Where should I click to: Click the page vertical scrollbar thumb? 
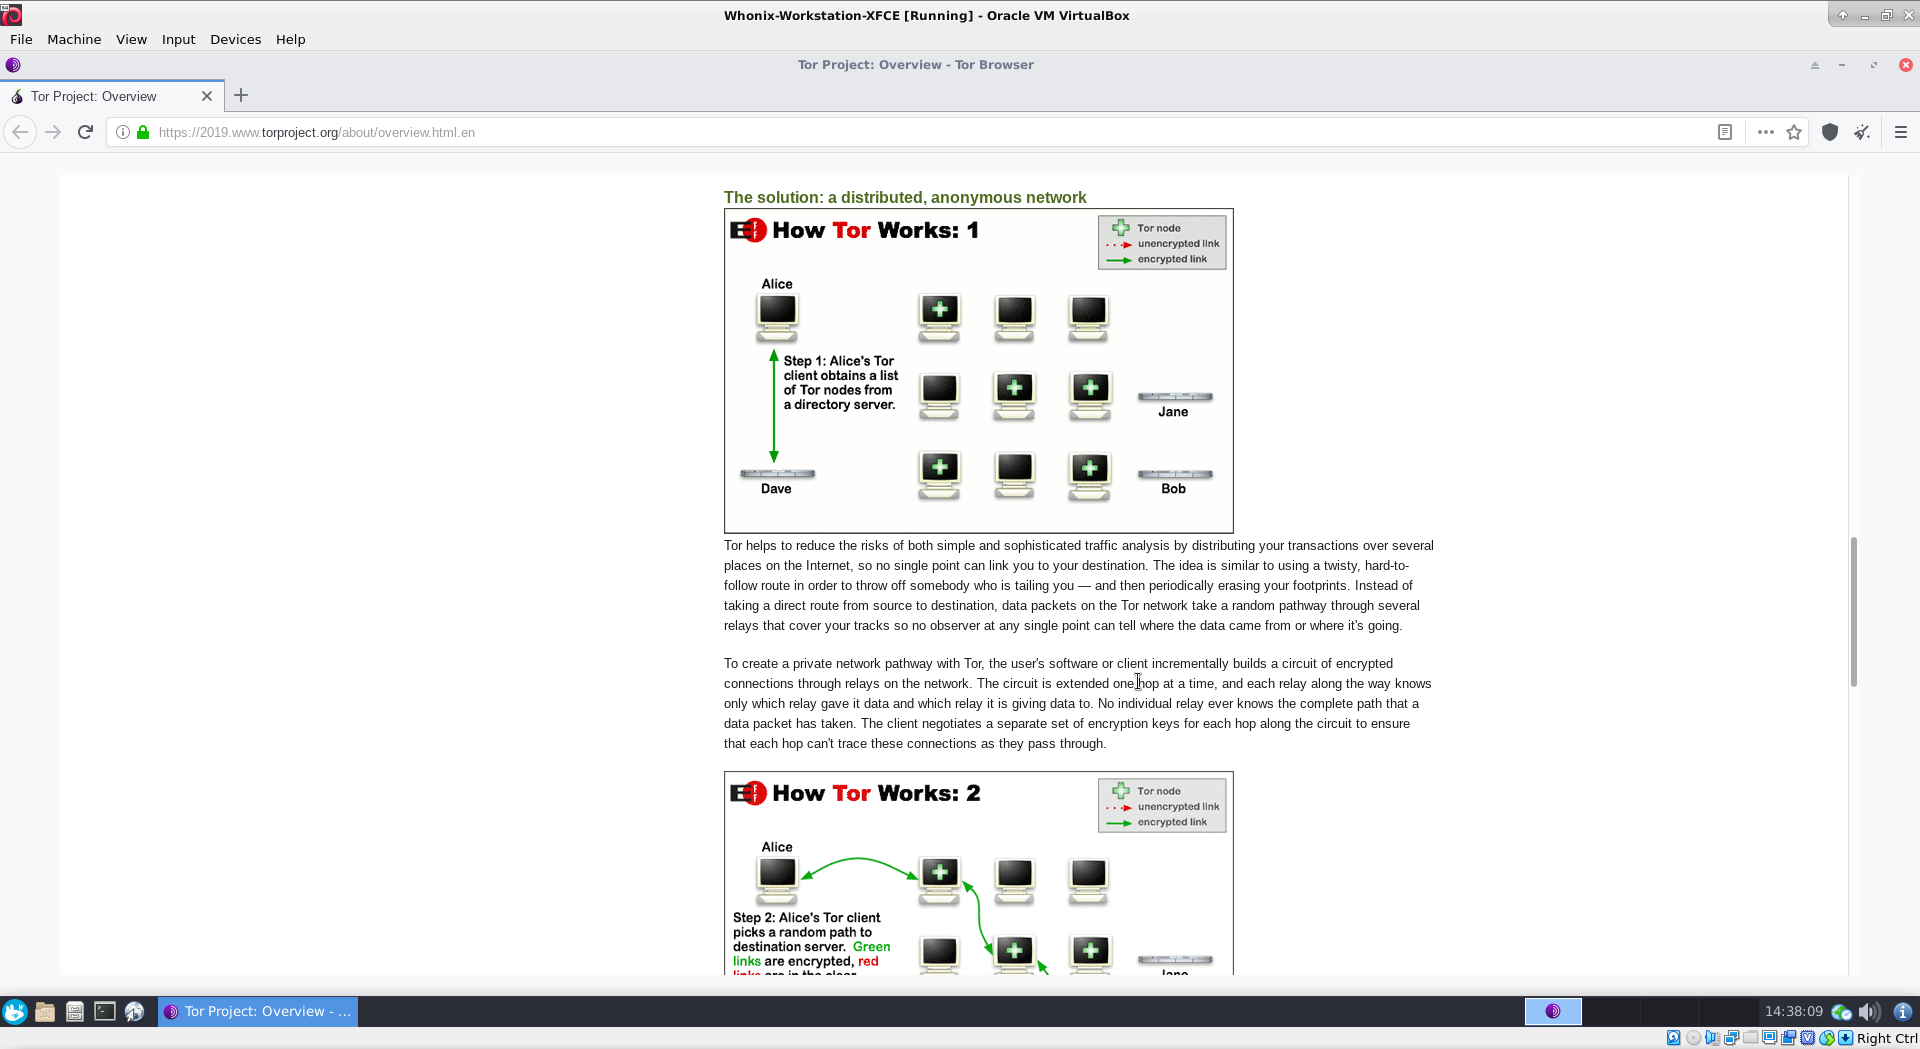(x=1853, y=610)
